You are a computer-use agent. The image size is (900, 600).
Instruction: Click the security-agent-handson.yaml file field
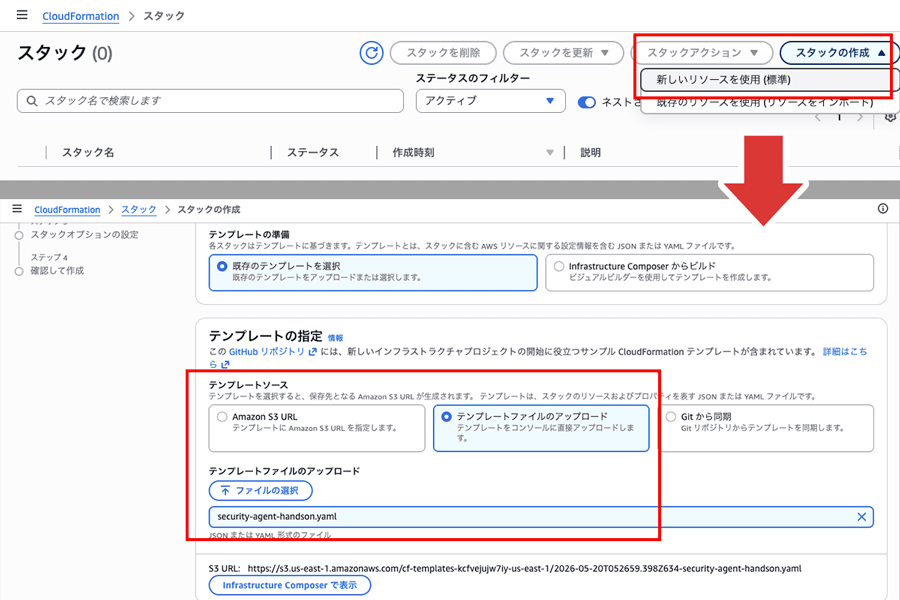541,517
